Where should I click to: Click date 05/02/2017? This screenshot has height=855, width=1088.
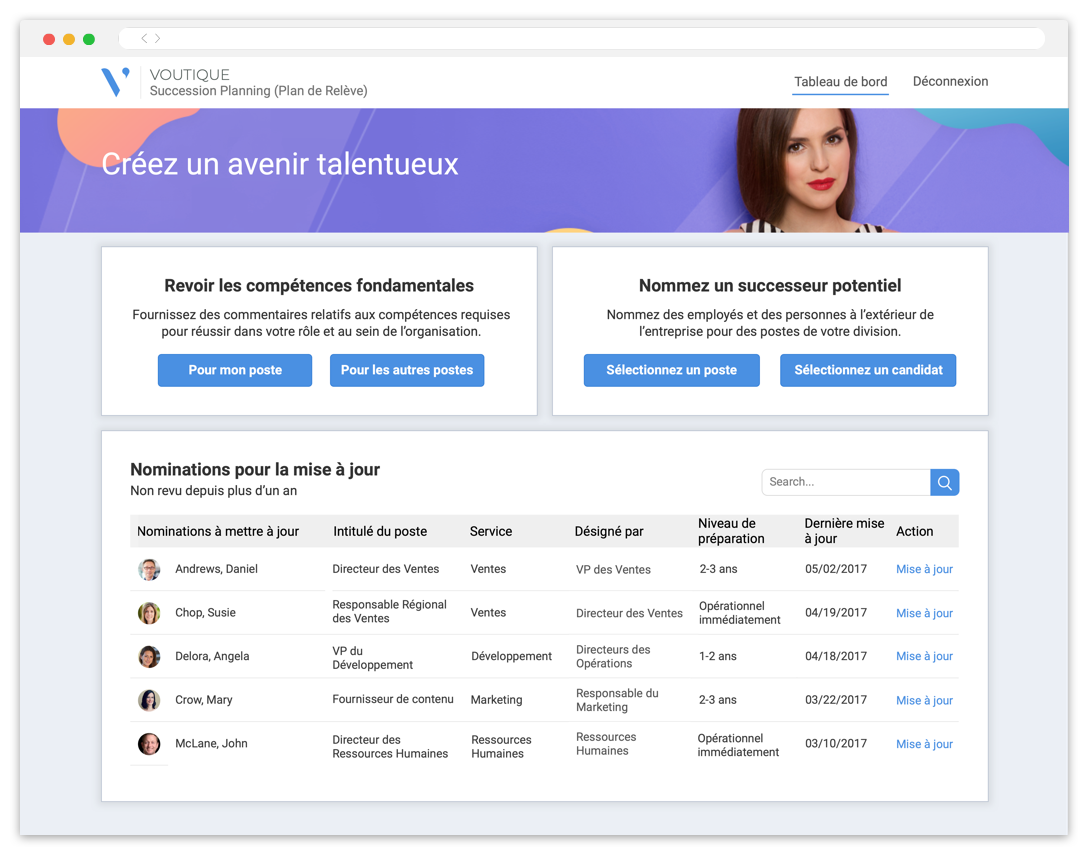click(x=836, y=569)
